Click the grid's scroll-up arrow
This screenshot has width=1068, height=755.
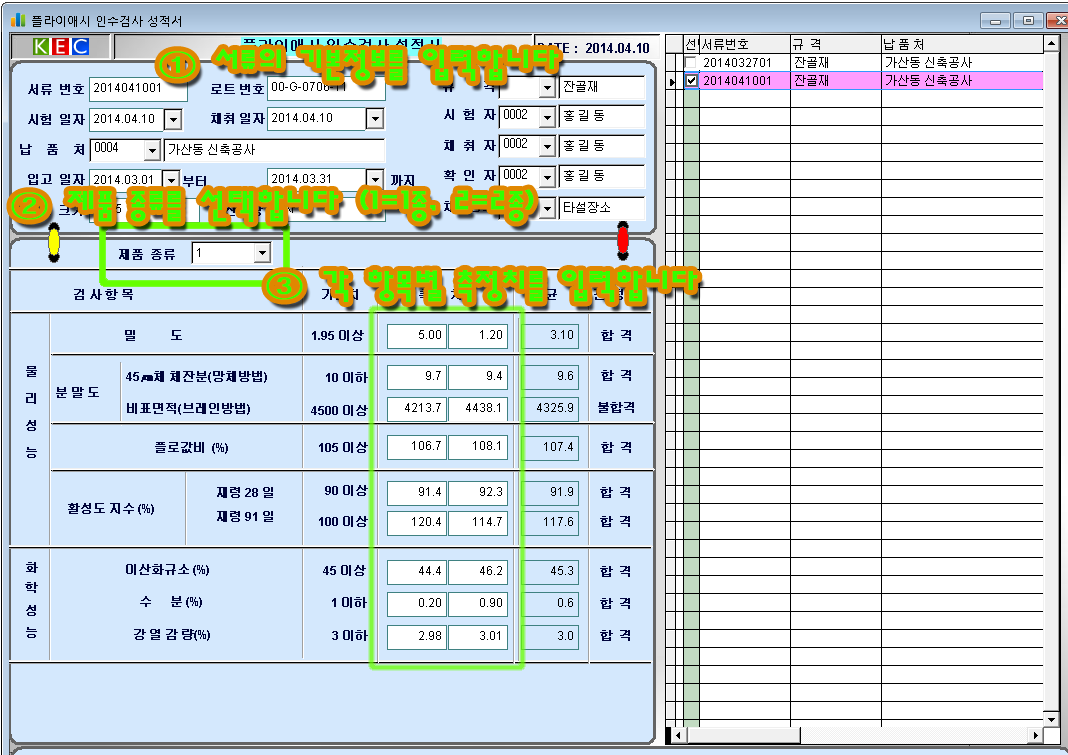point(1051,44)
